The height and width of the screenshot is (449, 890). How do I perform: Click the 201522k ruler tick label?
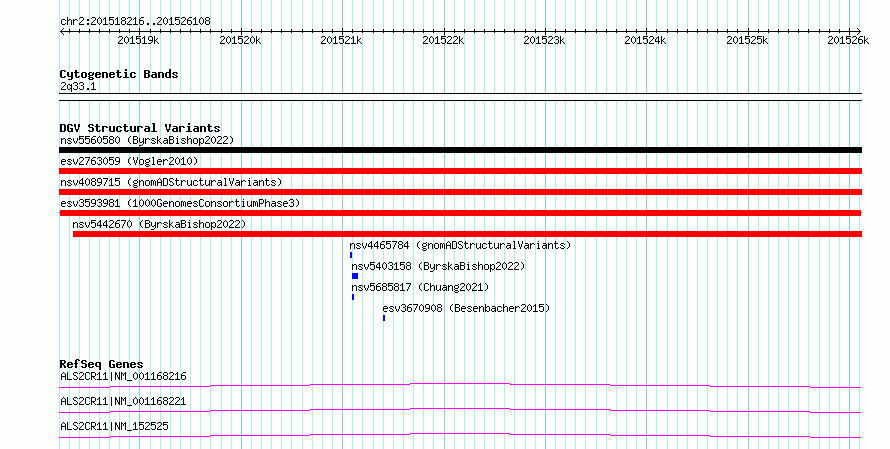pos(443,40)
